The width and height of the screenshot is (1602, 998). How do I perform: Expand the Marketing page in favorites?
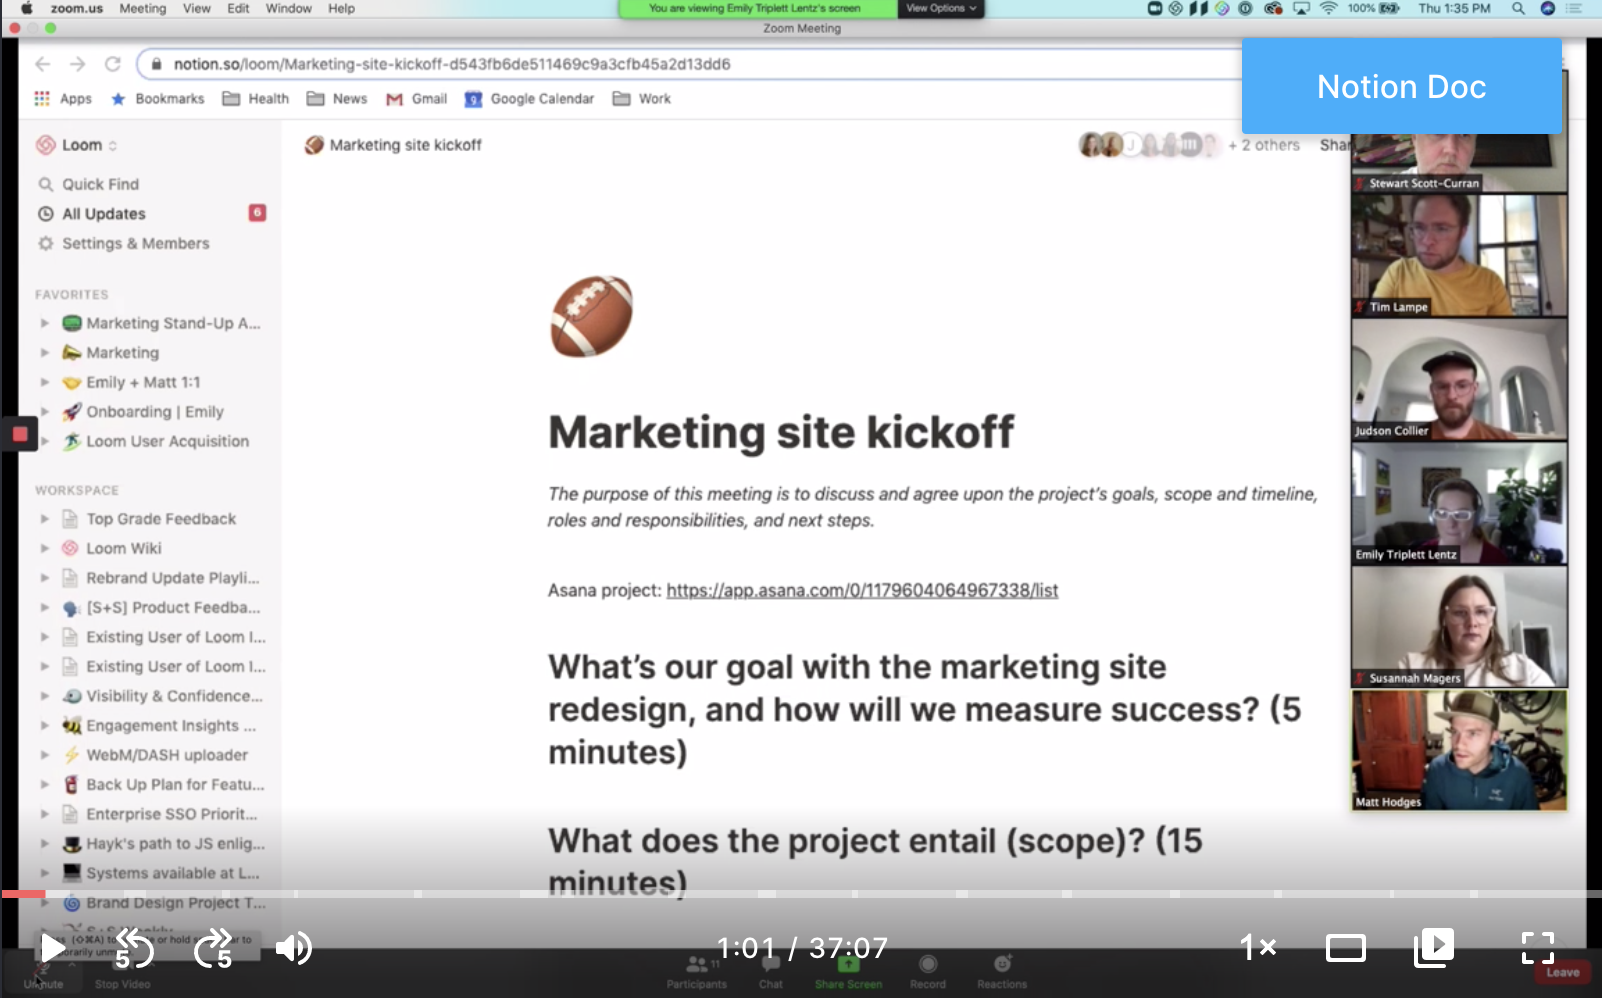(x=45, y=352)
